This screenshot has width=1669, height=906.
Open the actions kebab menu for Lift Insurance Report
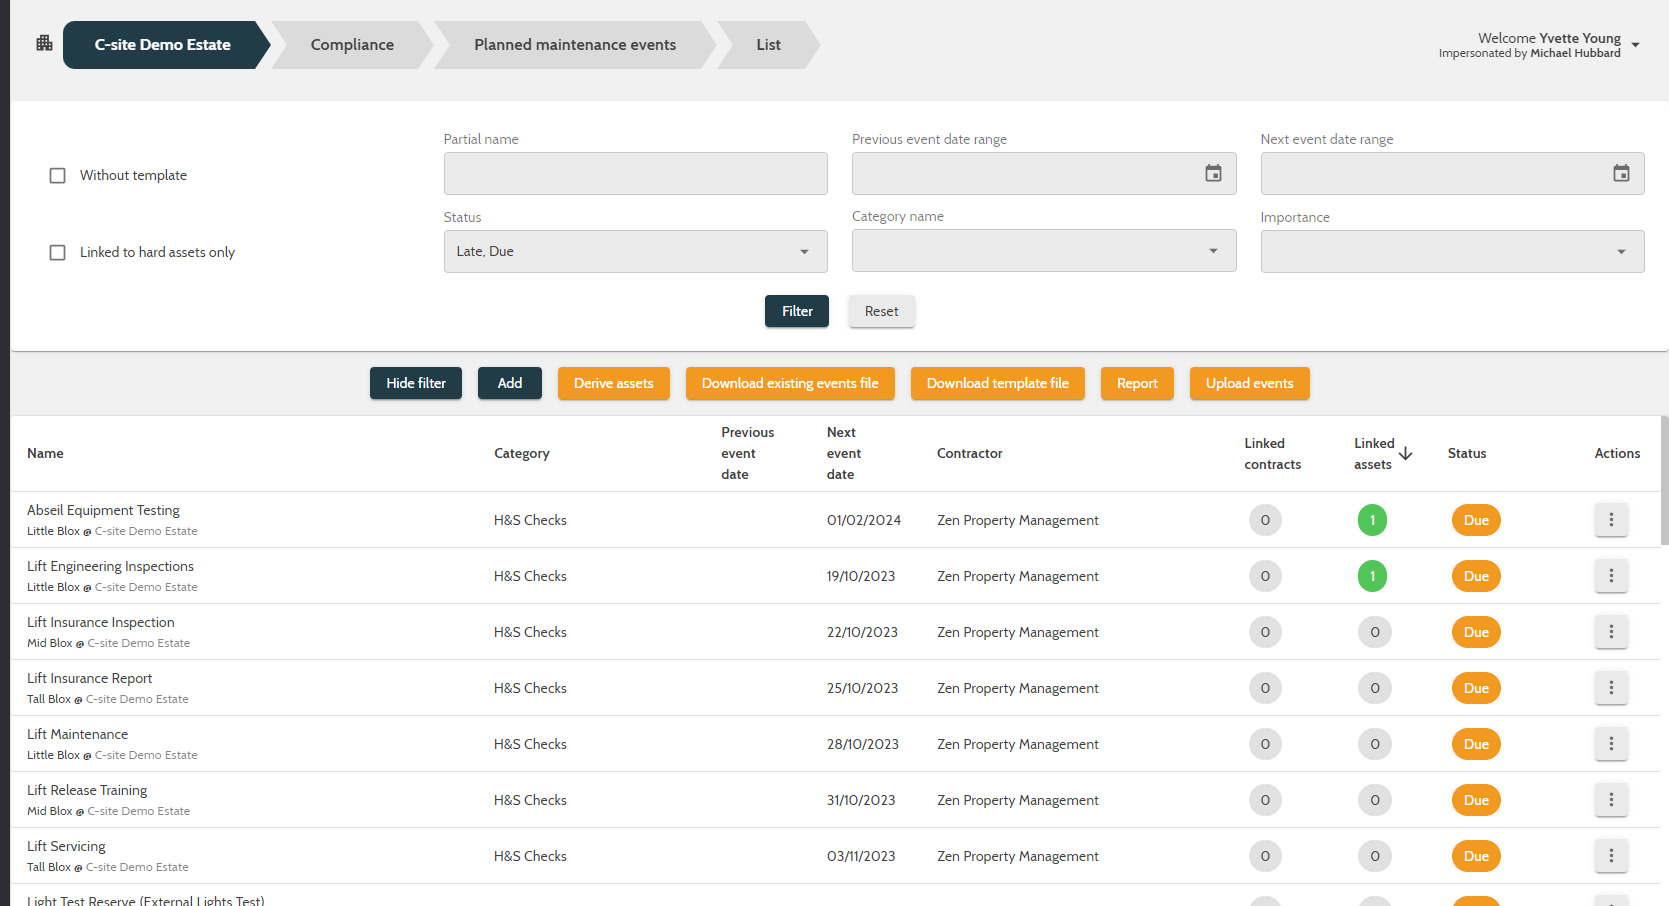coord(1611,687)
